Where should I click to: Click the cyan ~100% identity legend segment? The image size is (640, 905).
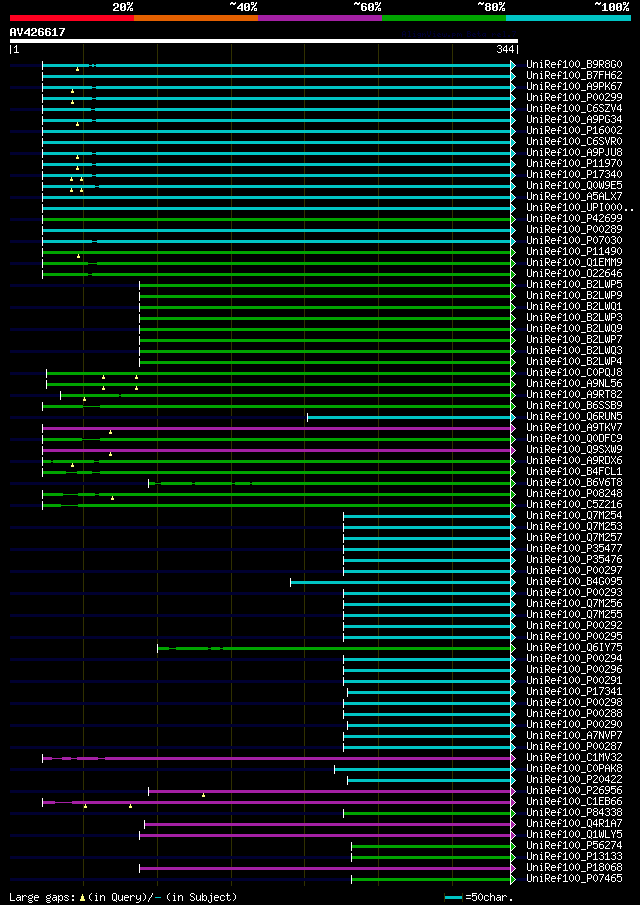(568, 18)
